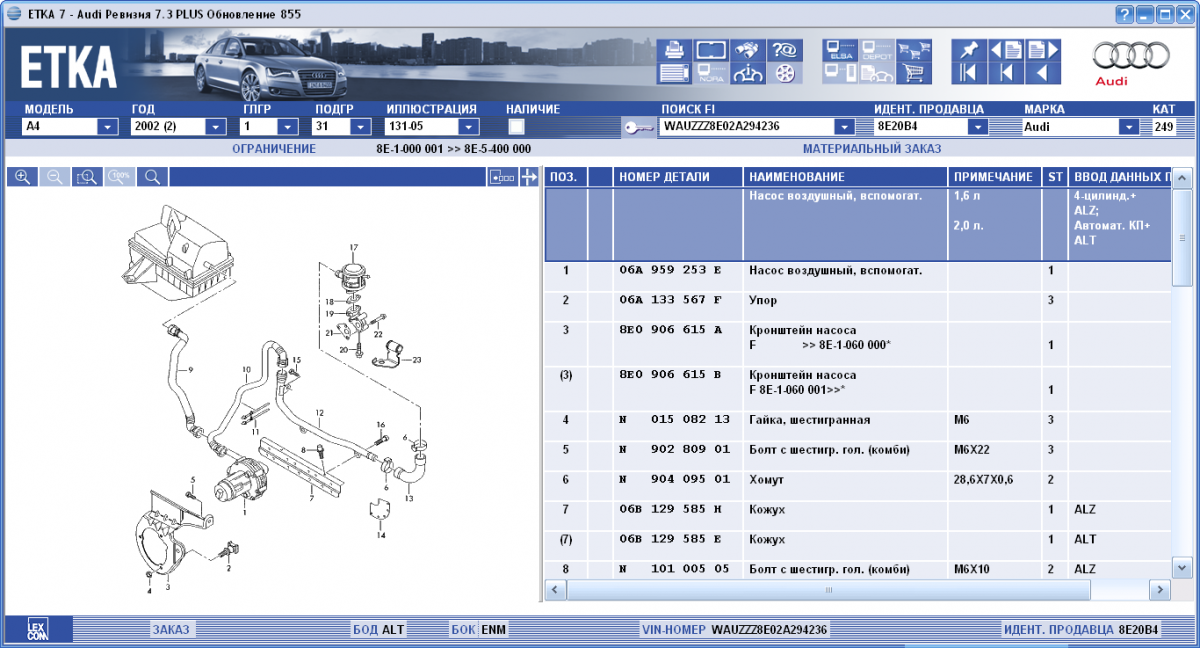
Task: Zoom out of the illustration
Action: click(55, 177)
